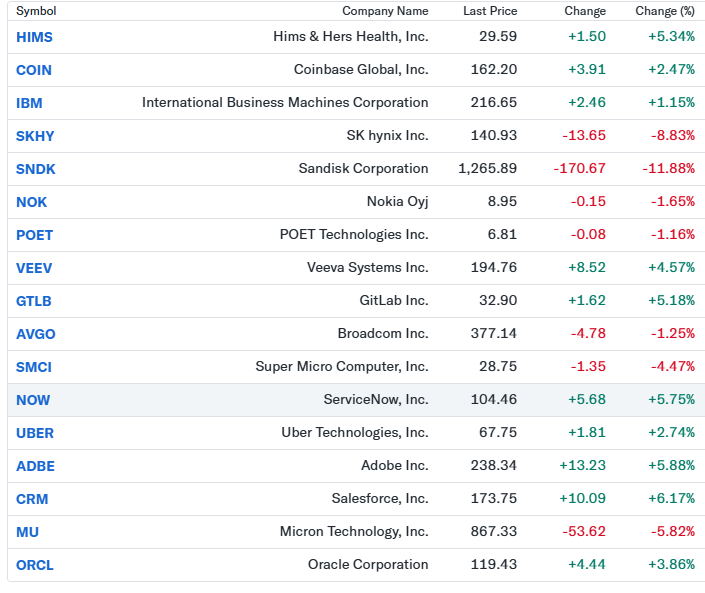Click the Change (%) column header
Viewport: 705px width, 593px height.
point(665,11)
